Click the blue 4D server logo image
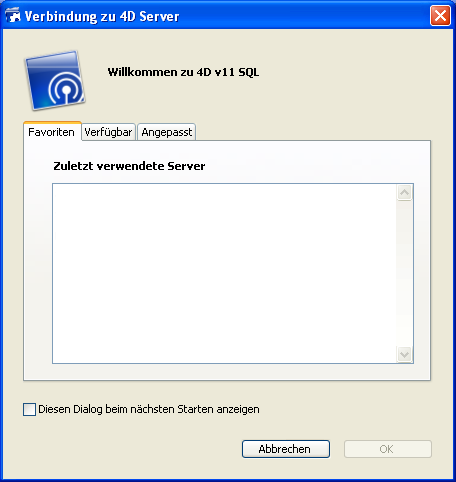 55,80
